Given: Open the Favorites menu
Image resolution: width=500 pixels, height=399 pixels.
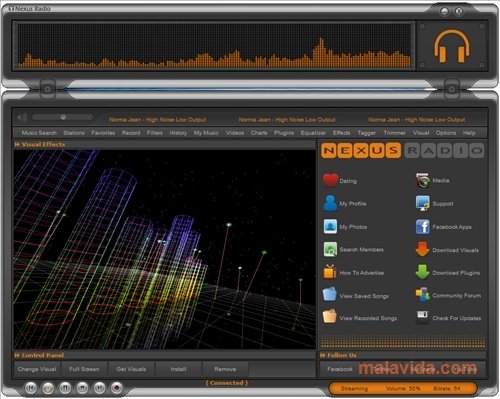Looking at the screenshot, I should pos(103,133).
